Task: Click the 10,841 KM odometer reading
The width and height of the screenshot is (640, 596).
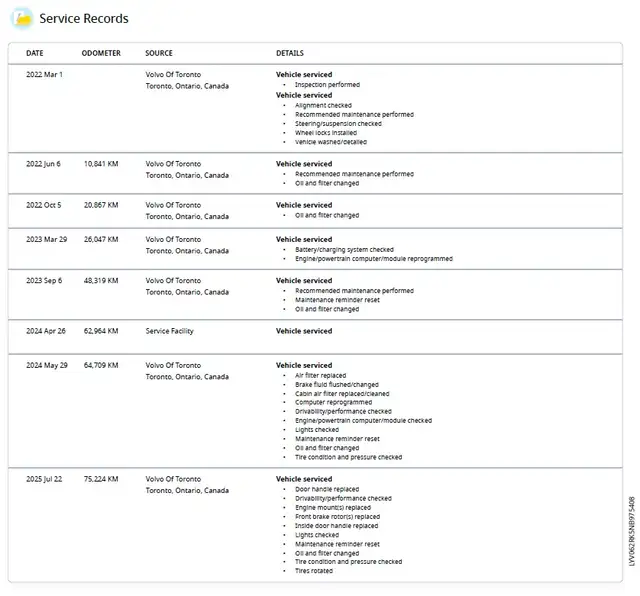Action: click(101, 164)
